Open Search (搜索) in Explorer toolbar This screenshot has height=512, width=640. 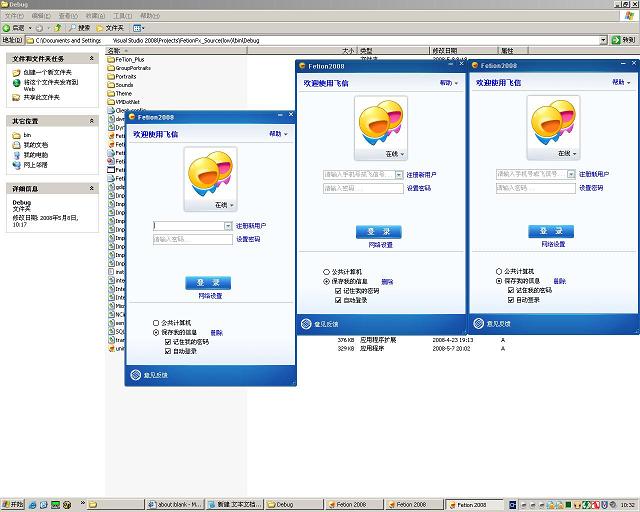(x=79, y=28)
